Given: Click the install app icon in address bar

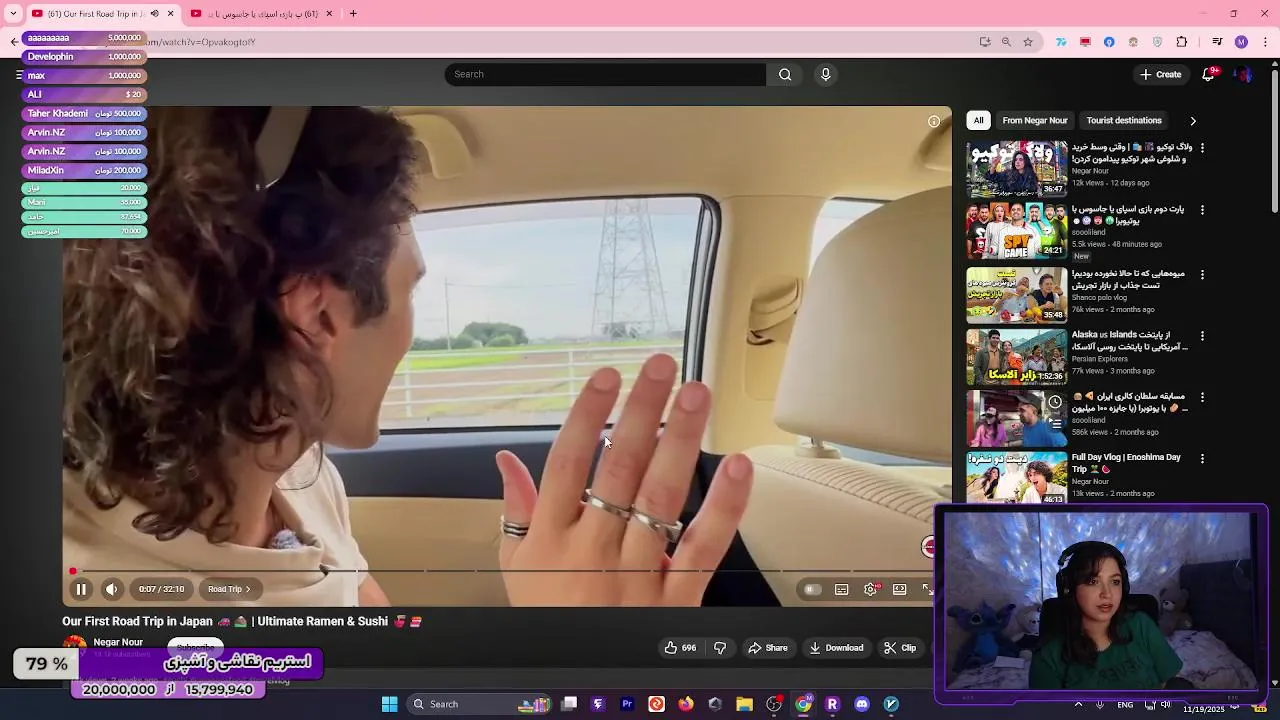Looking at the screenshot, I should tap(985, 42).
